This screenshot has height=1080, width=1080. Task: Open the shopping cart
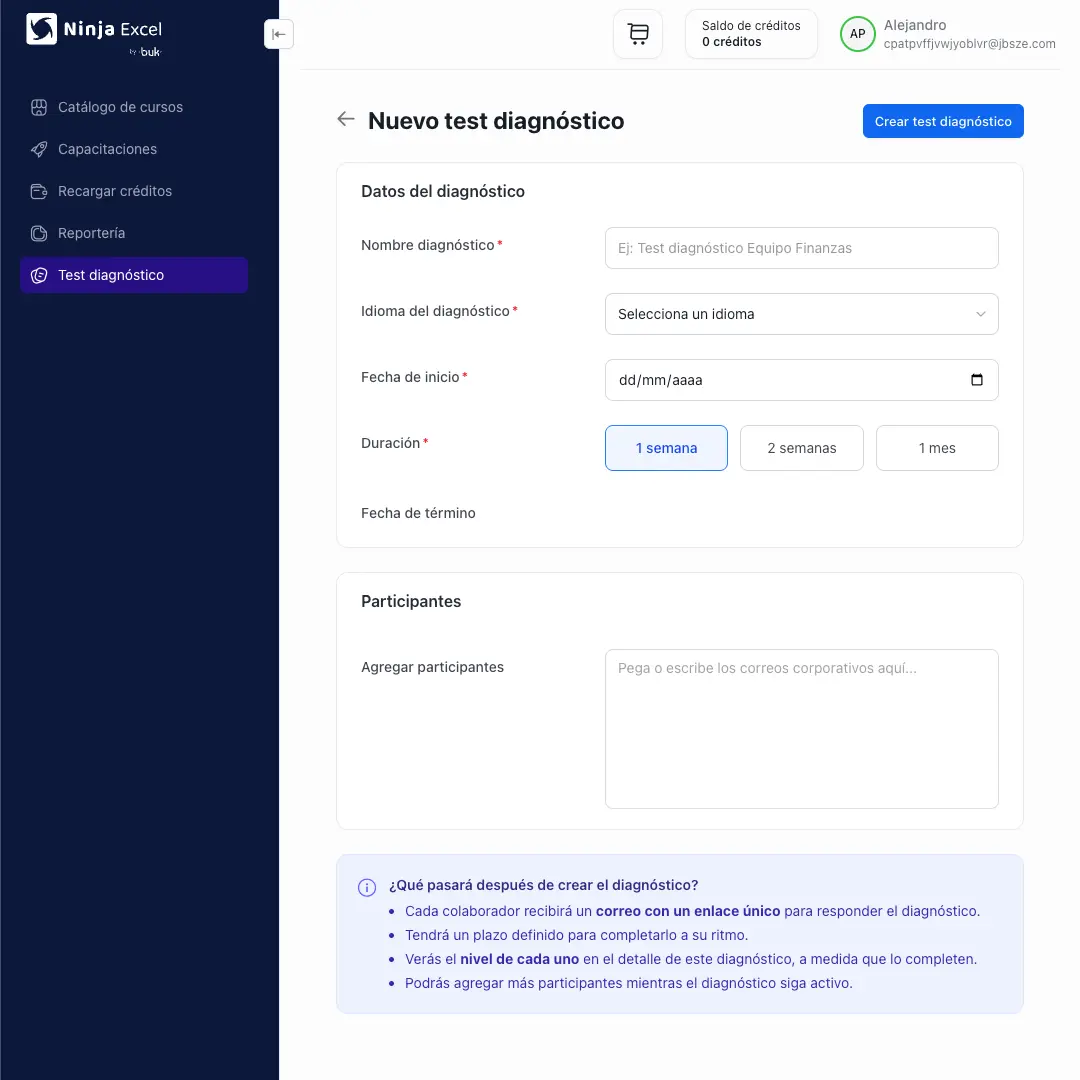638,34
